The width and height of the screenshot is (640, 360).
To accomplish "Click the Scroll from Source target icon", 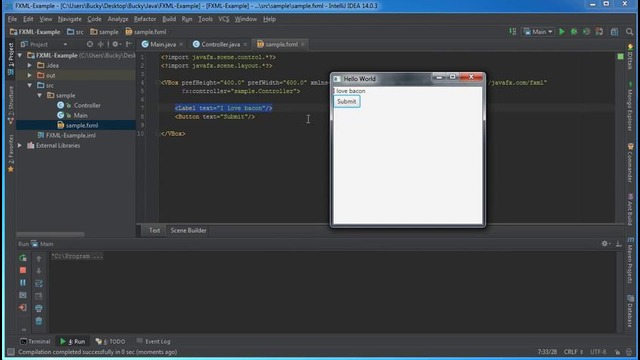I will tap(90, 44).
